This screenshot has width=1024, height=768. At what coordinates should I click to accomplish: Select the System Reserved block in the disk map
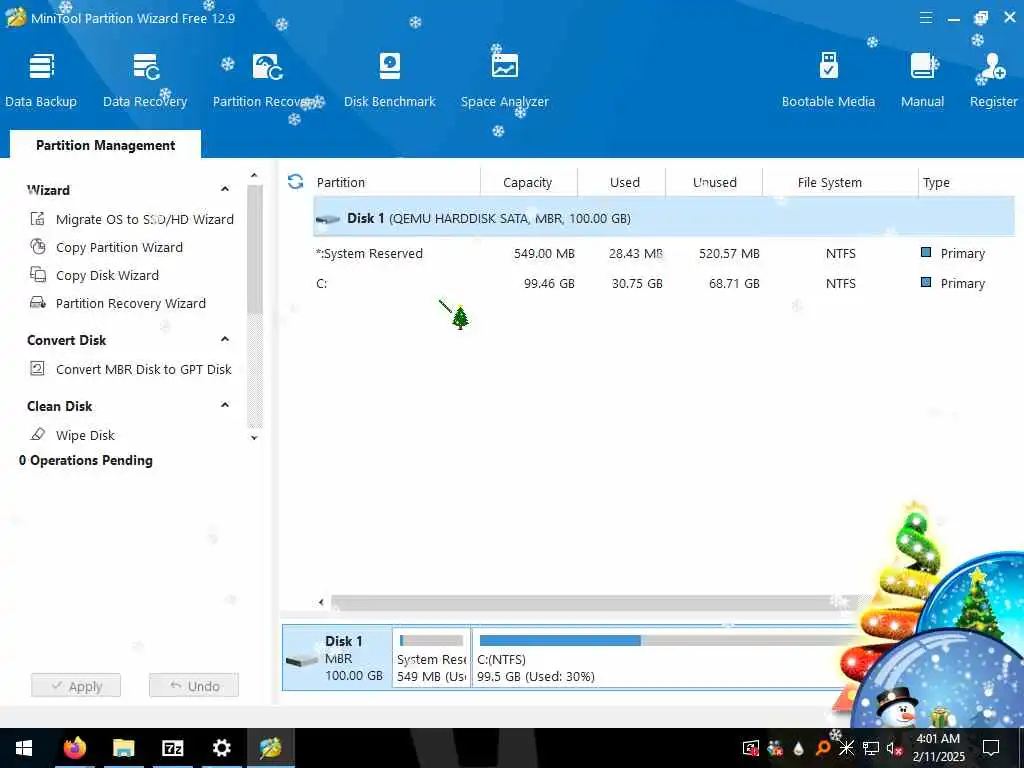[431, 658]
